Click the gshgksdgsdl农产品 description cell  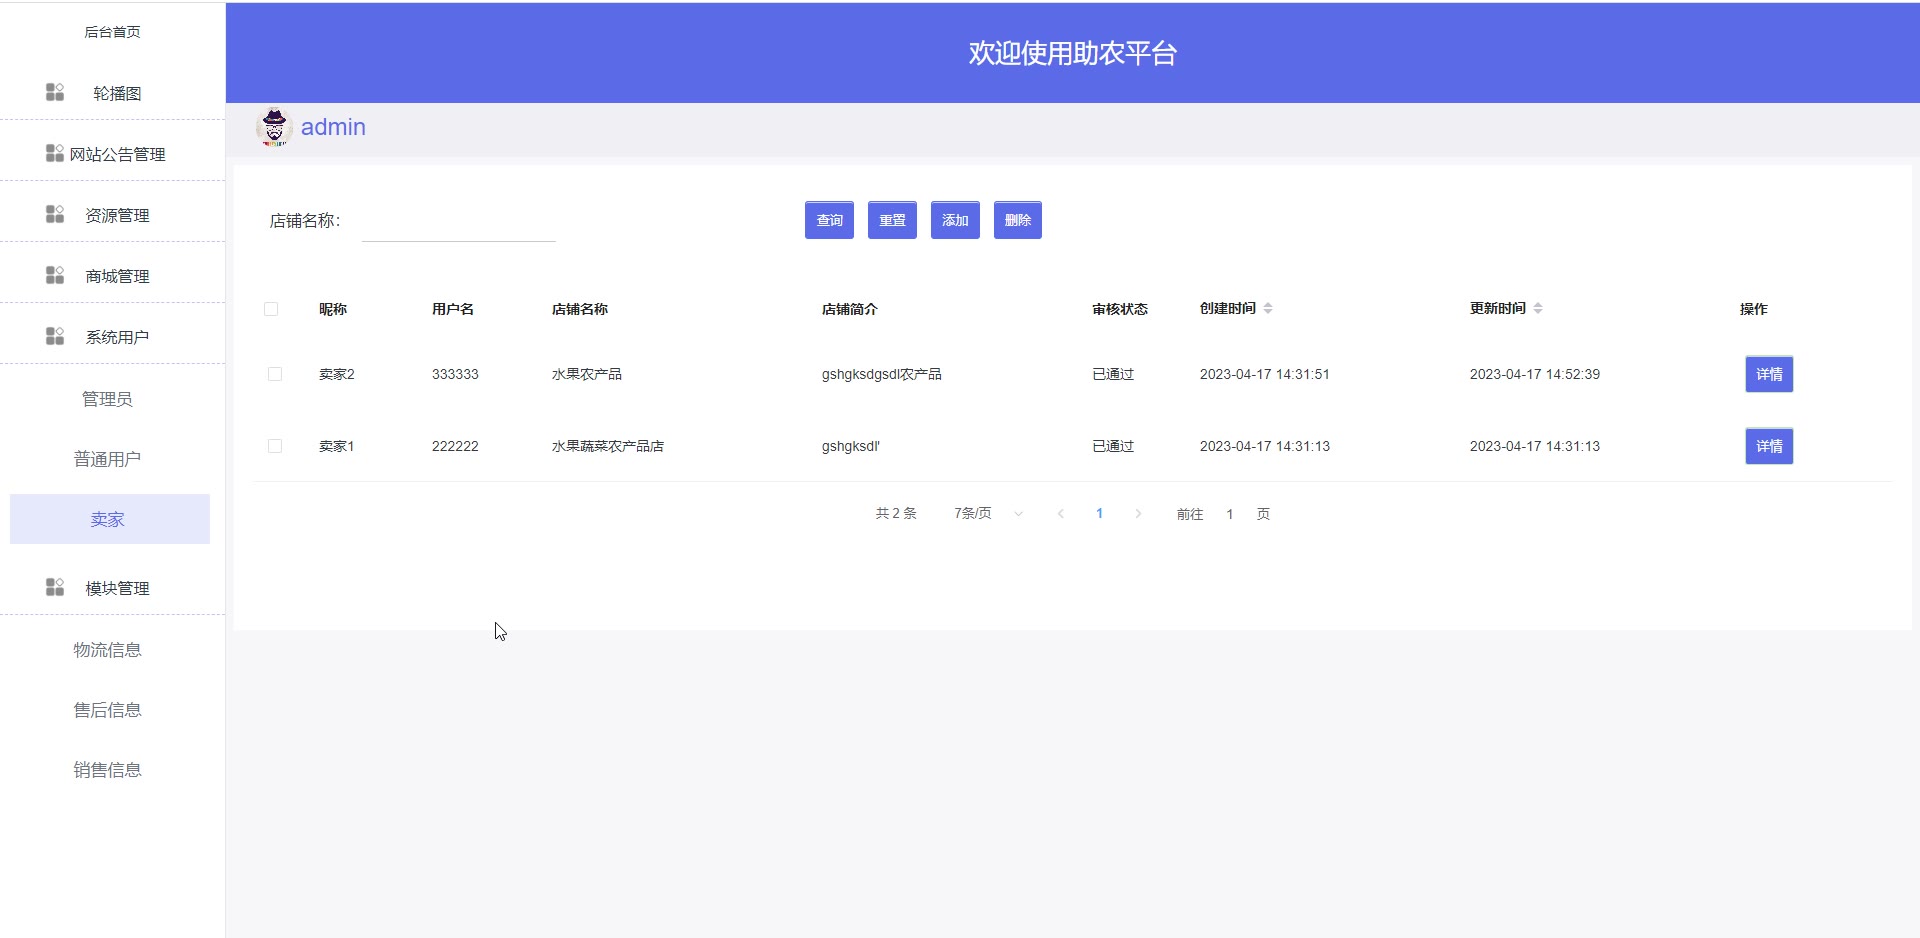point(882,374)
